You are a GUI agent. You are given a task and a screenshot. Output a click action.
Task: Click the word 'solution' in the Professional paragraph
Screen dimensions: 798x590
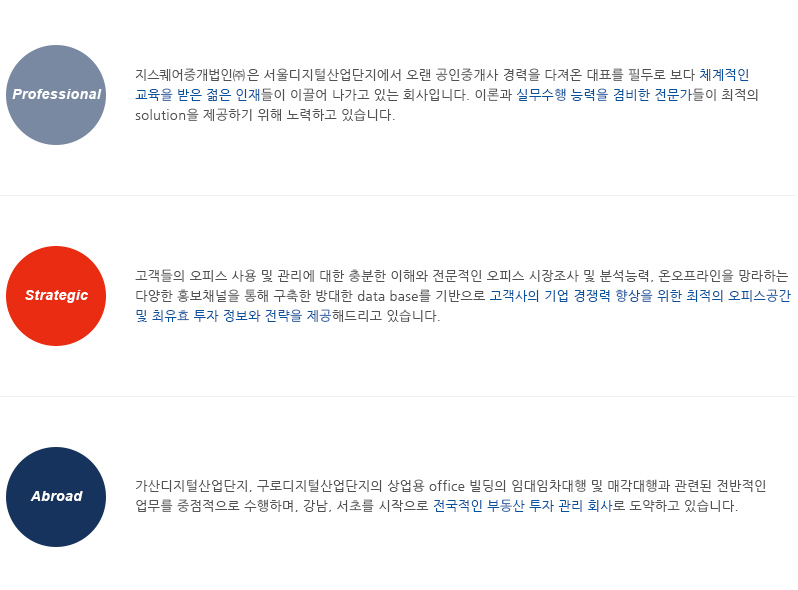(x=160, y=115)
